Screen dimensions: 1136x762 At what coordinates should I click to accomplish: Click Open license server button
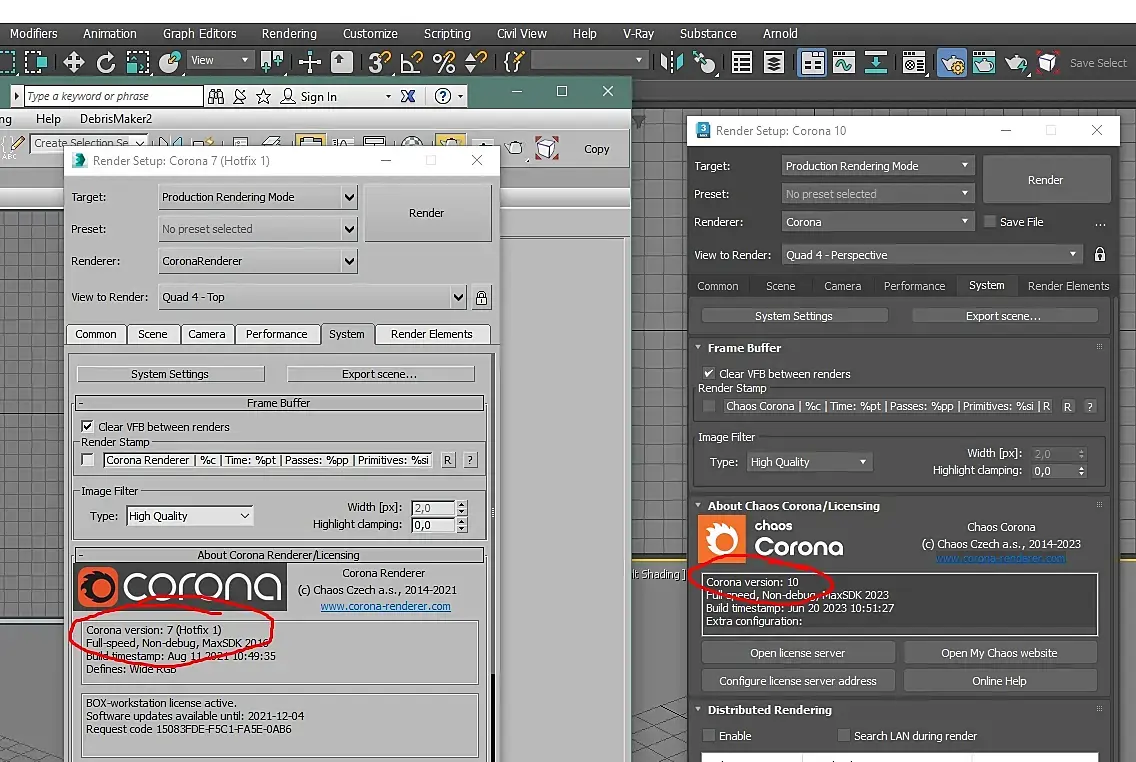[798, 653]
